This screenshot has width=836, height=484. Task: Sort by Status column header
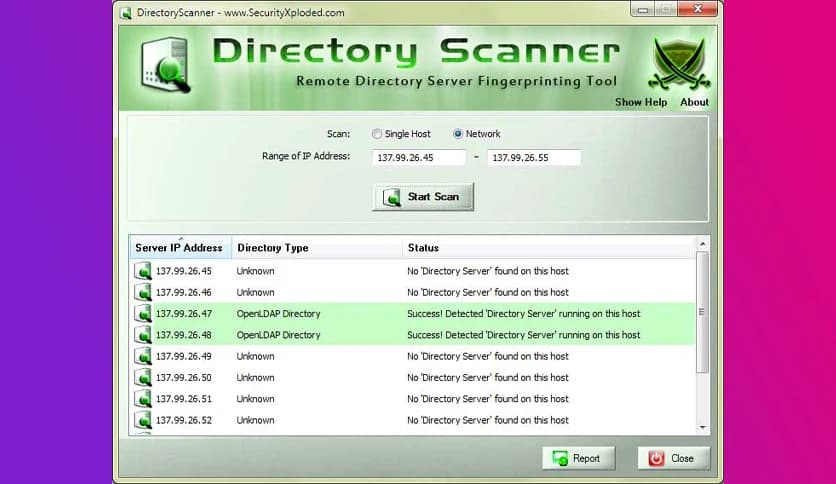pyautogui.click(x=548, y=248)
